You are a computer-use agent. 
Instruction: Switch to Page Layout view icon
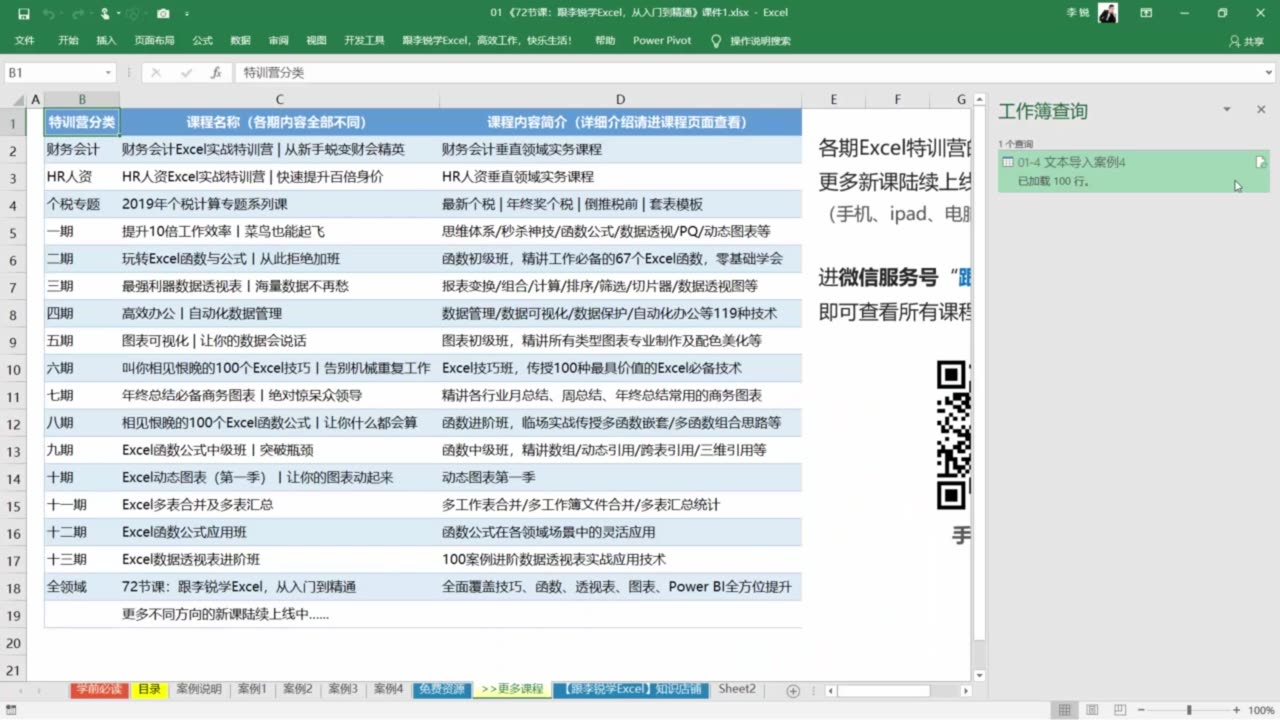click(1094, 710)
